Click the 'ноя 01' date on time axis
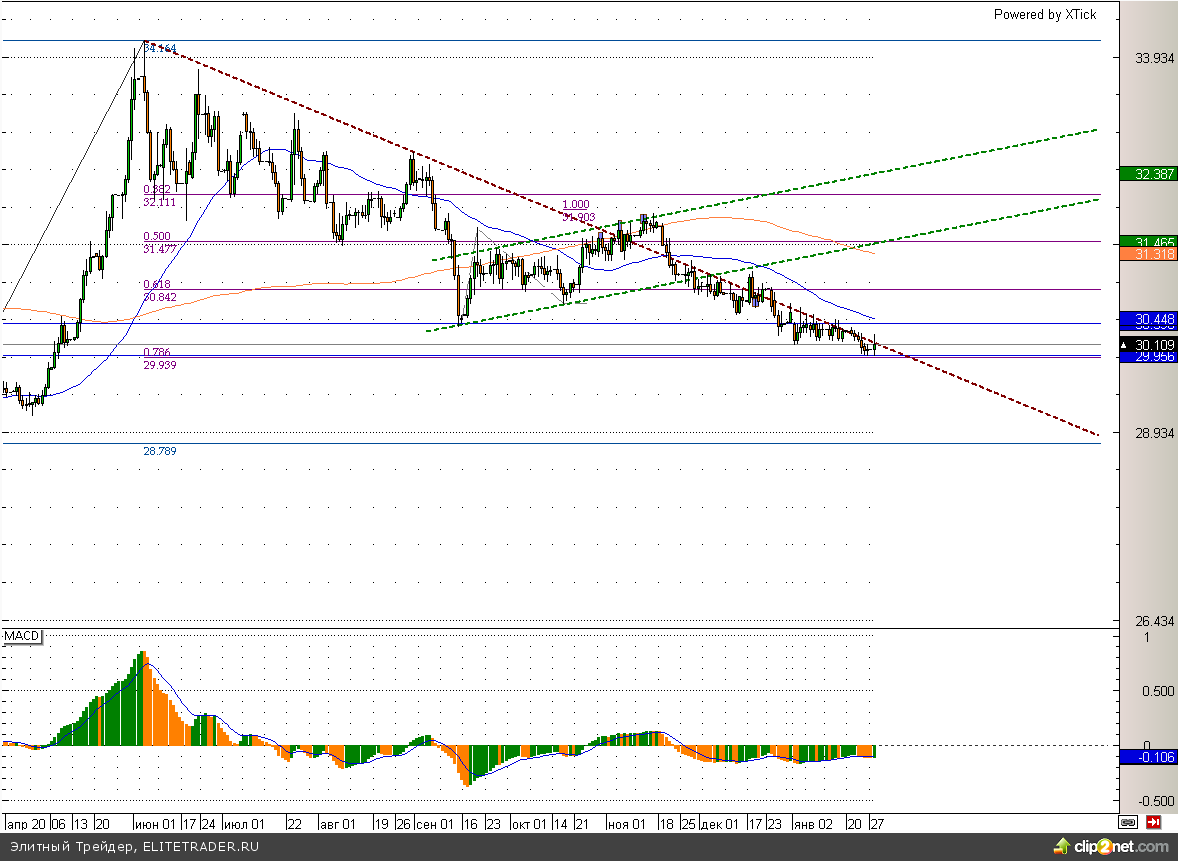The image size is (1178, 861). [625, 823]
